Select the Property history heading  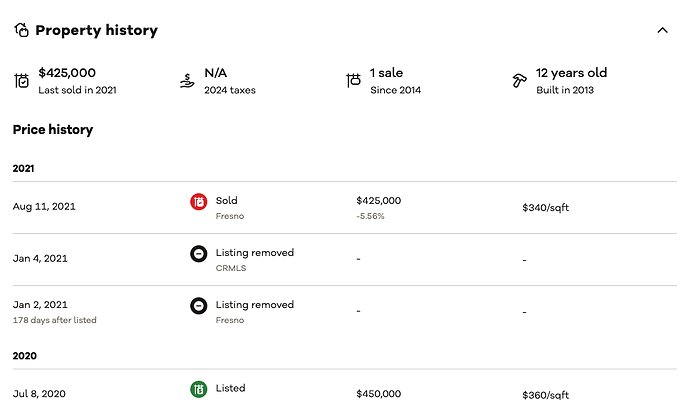pos(96,31)
